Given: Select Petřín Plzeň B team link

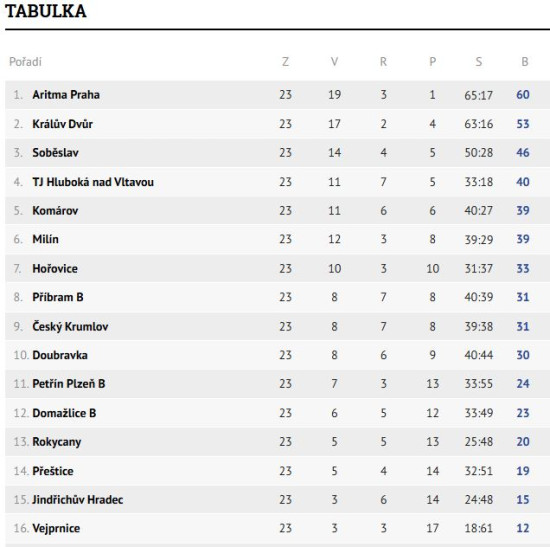Looking at the screenshot, I should click(69, 383).
